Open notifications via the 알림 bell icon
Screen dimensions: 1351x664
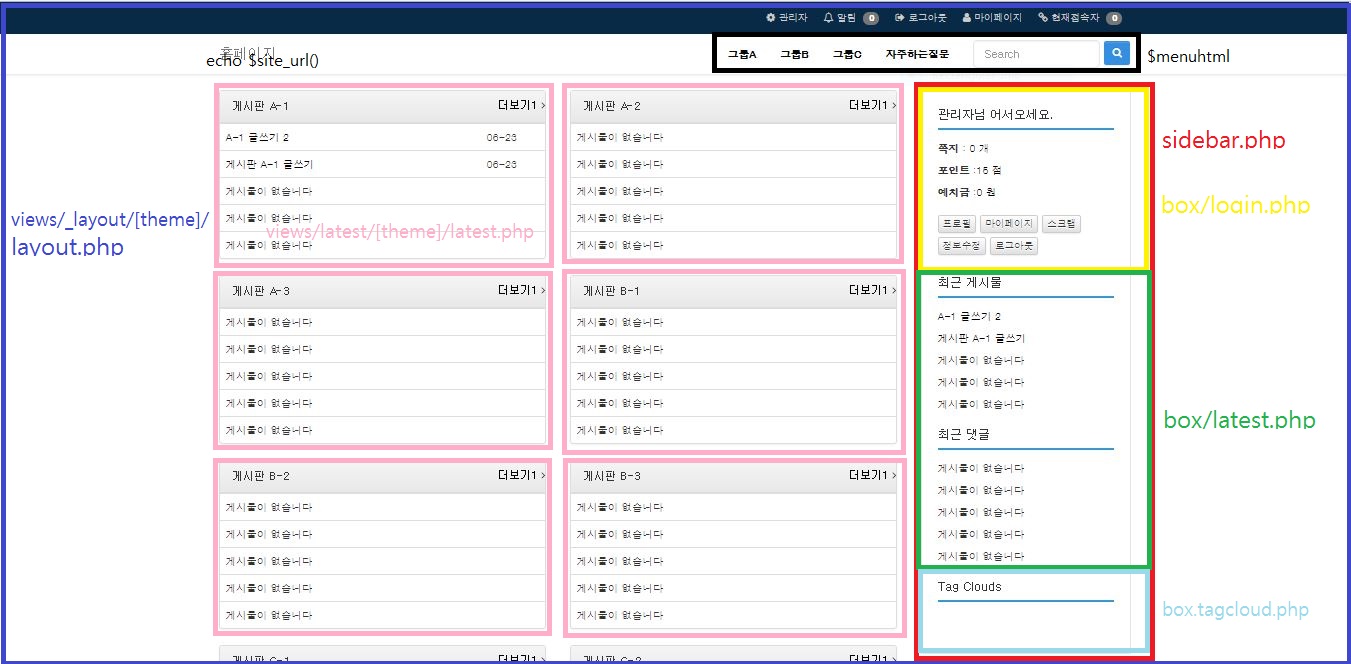[828, 18]
